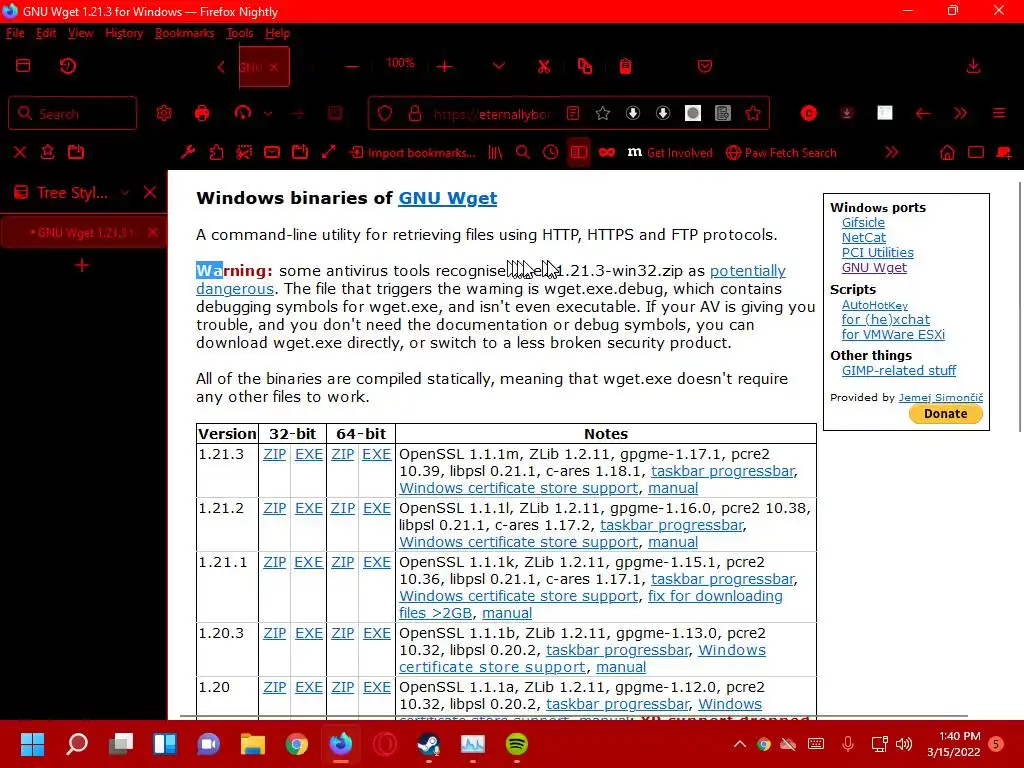Click the paste clipboard icon

pyautogui.click(x=626, y=66)
